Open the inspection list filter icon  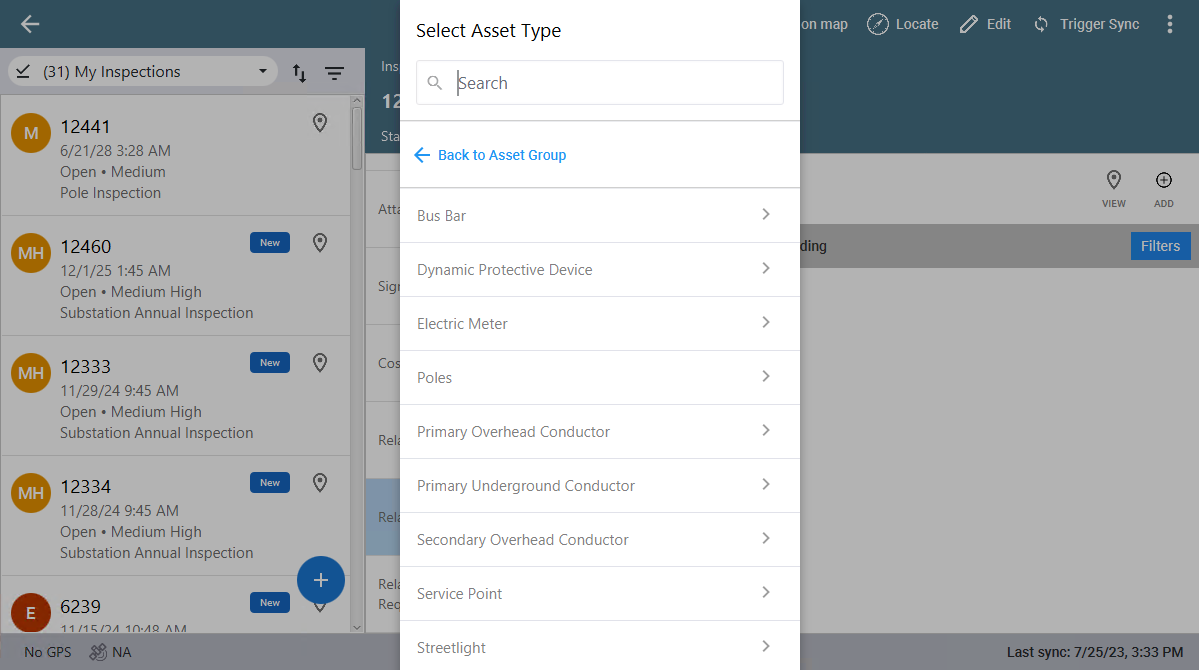point(334,73)
